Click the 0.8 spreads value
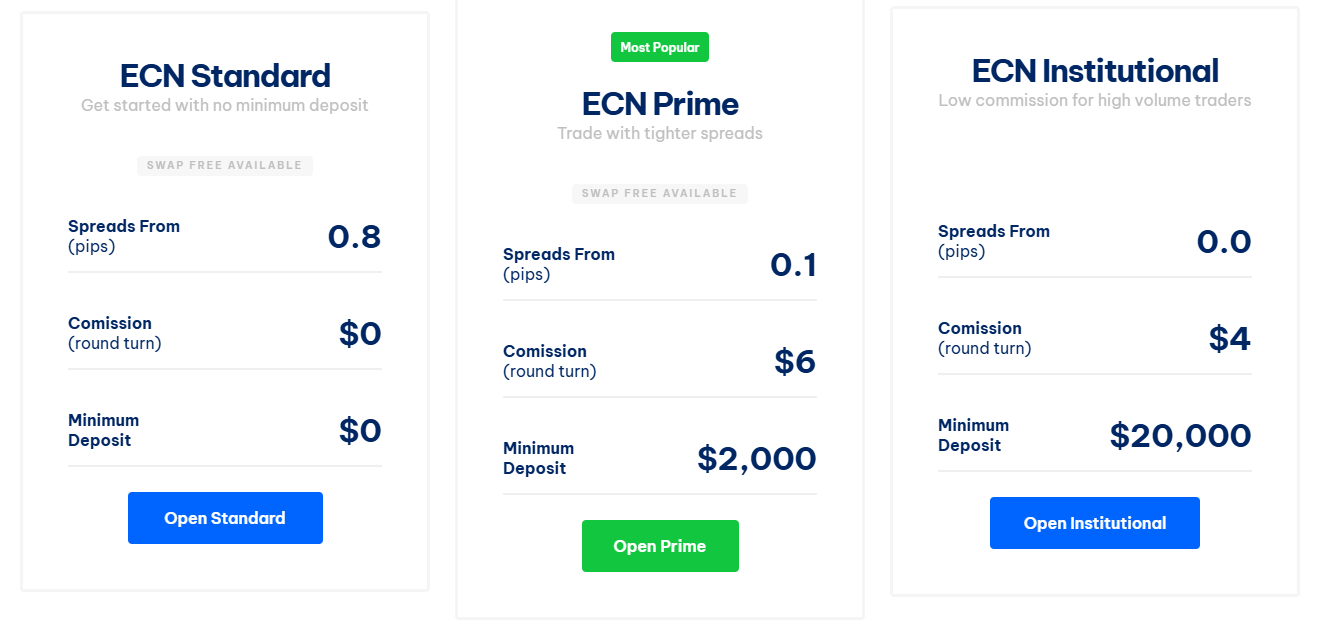 tap(354, 237)
